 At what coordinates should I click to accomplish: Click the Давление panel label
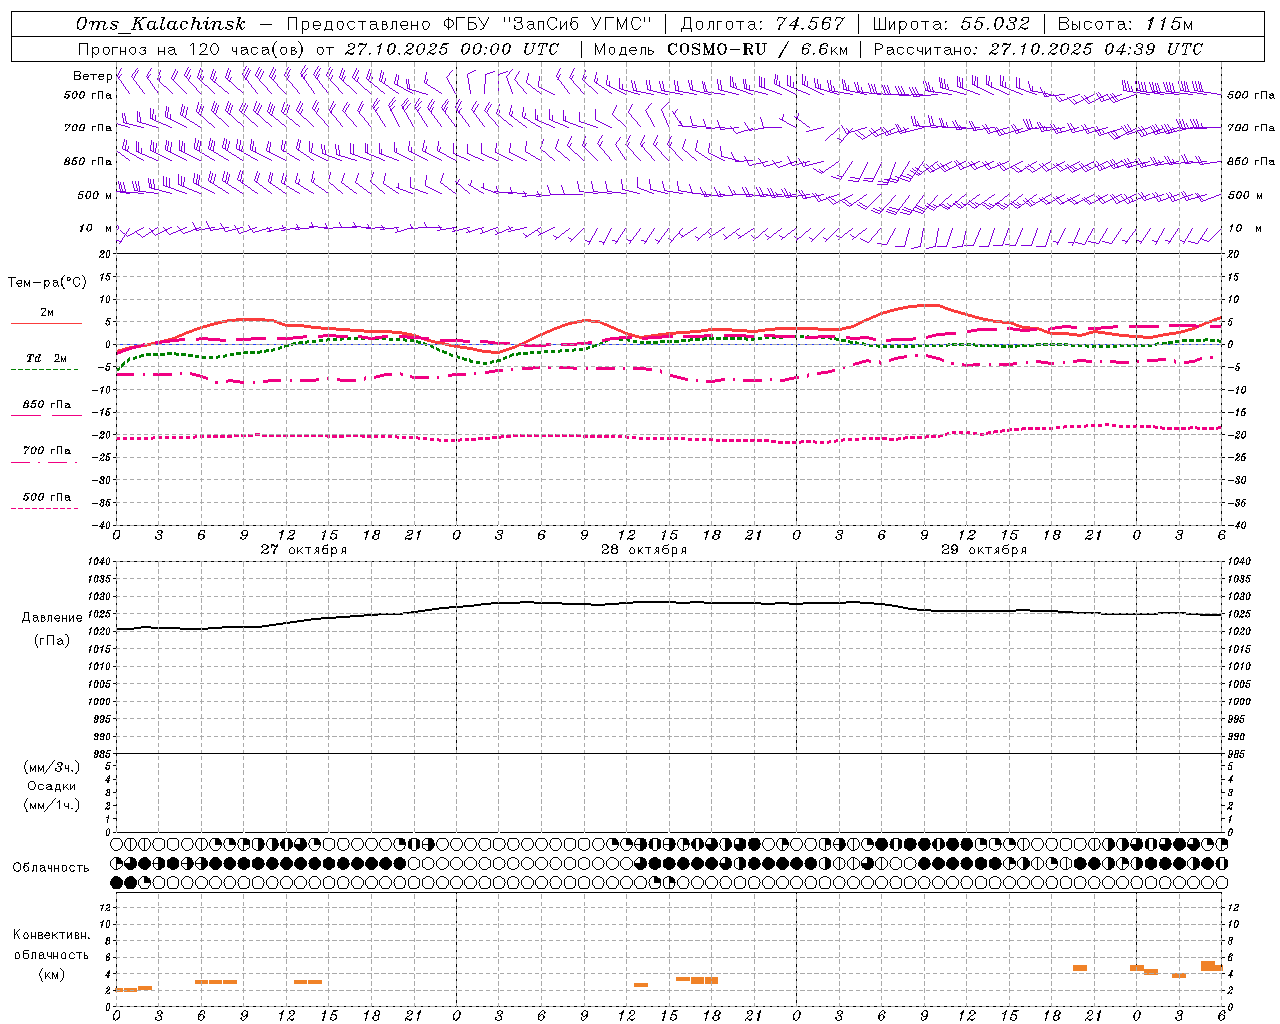pos(50,618)
